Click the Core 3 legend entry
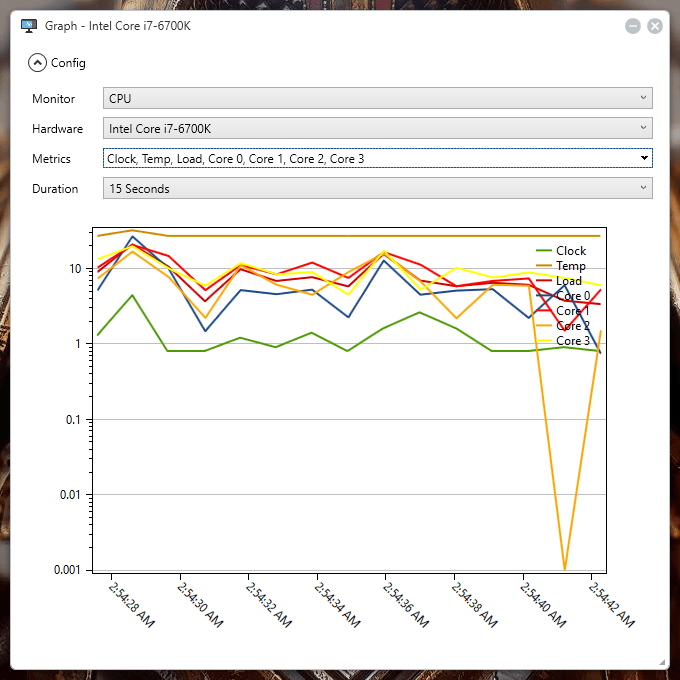Viewport: 680px width, 680px height. pyautogui.click(x=563, y=341)
